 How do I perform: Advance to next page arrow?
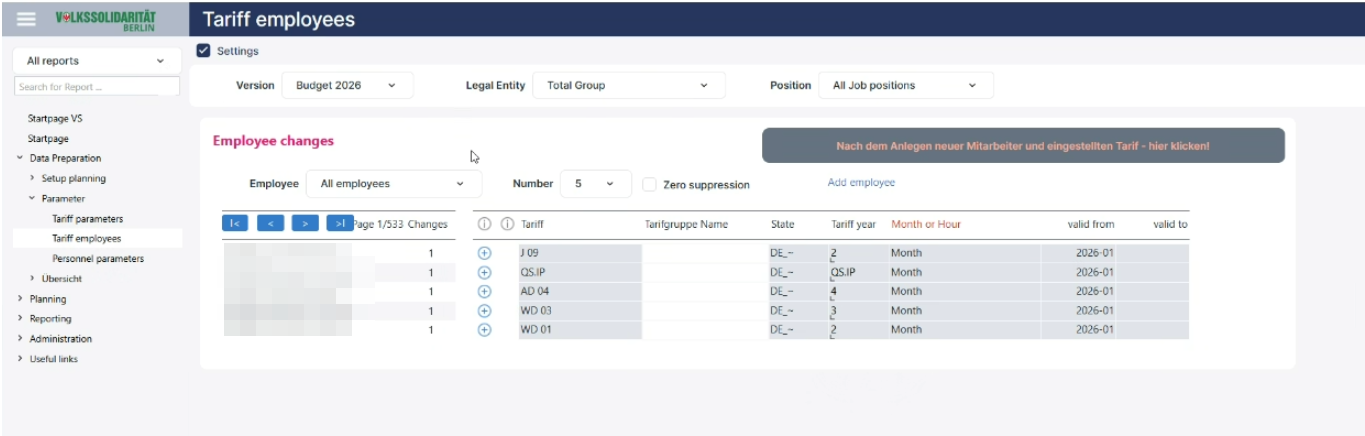[x=305, y=224]
